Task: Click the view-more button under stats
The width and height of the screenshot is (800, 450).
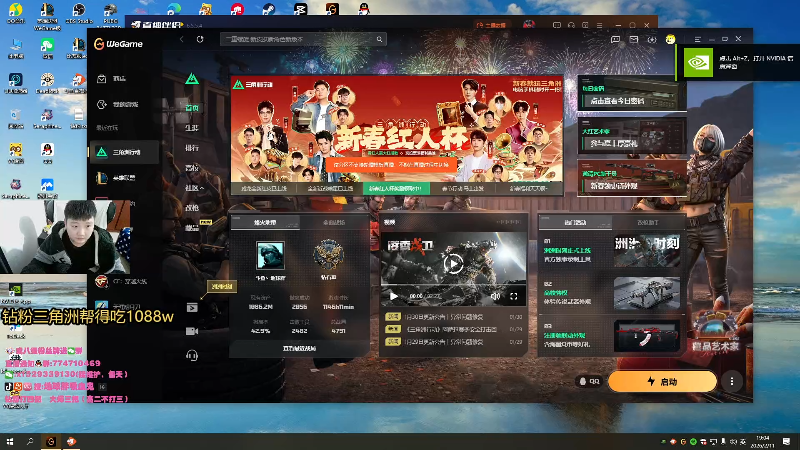Action: 299,348
